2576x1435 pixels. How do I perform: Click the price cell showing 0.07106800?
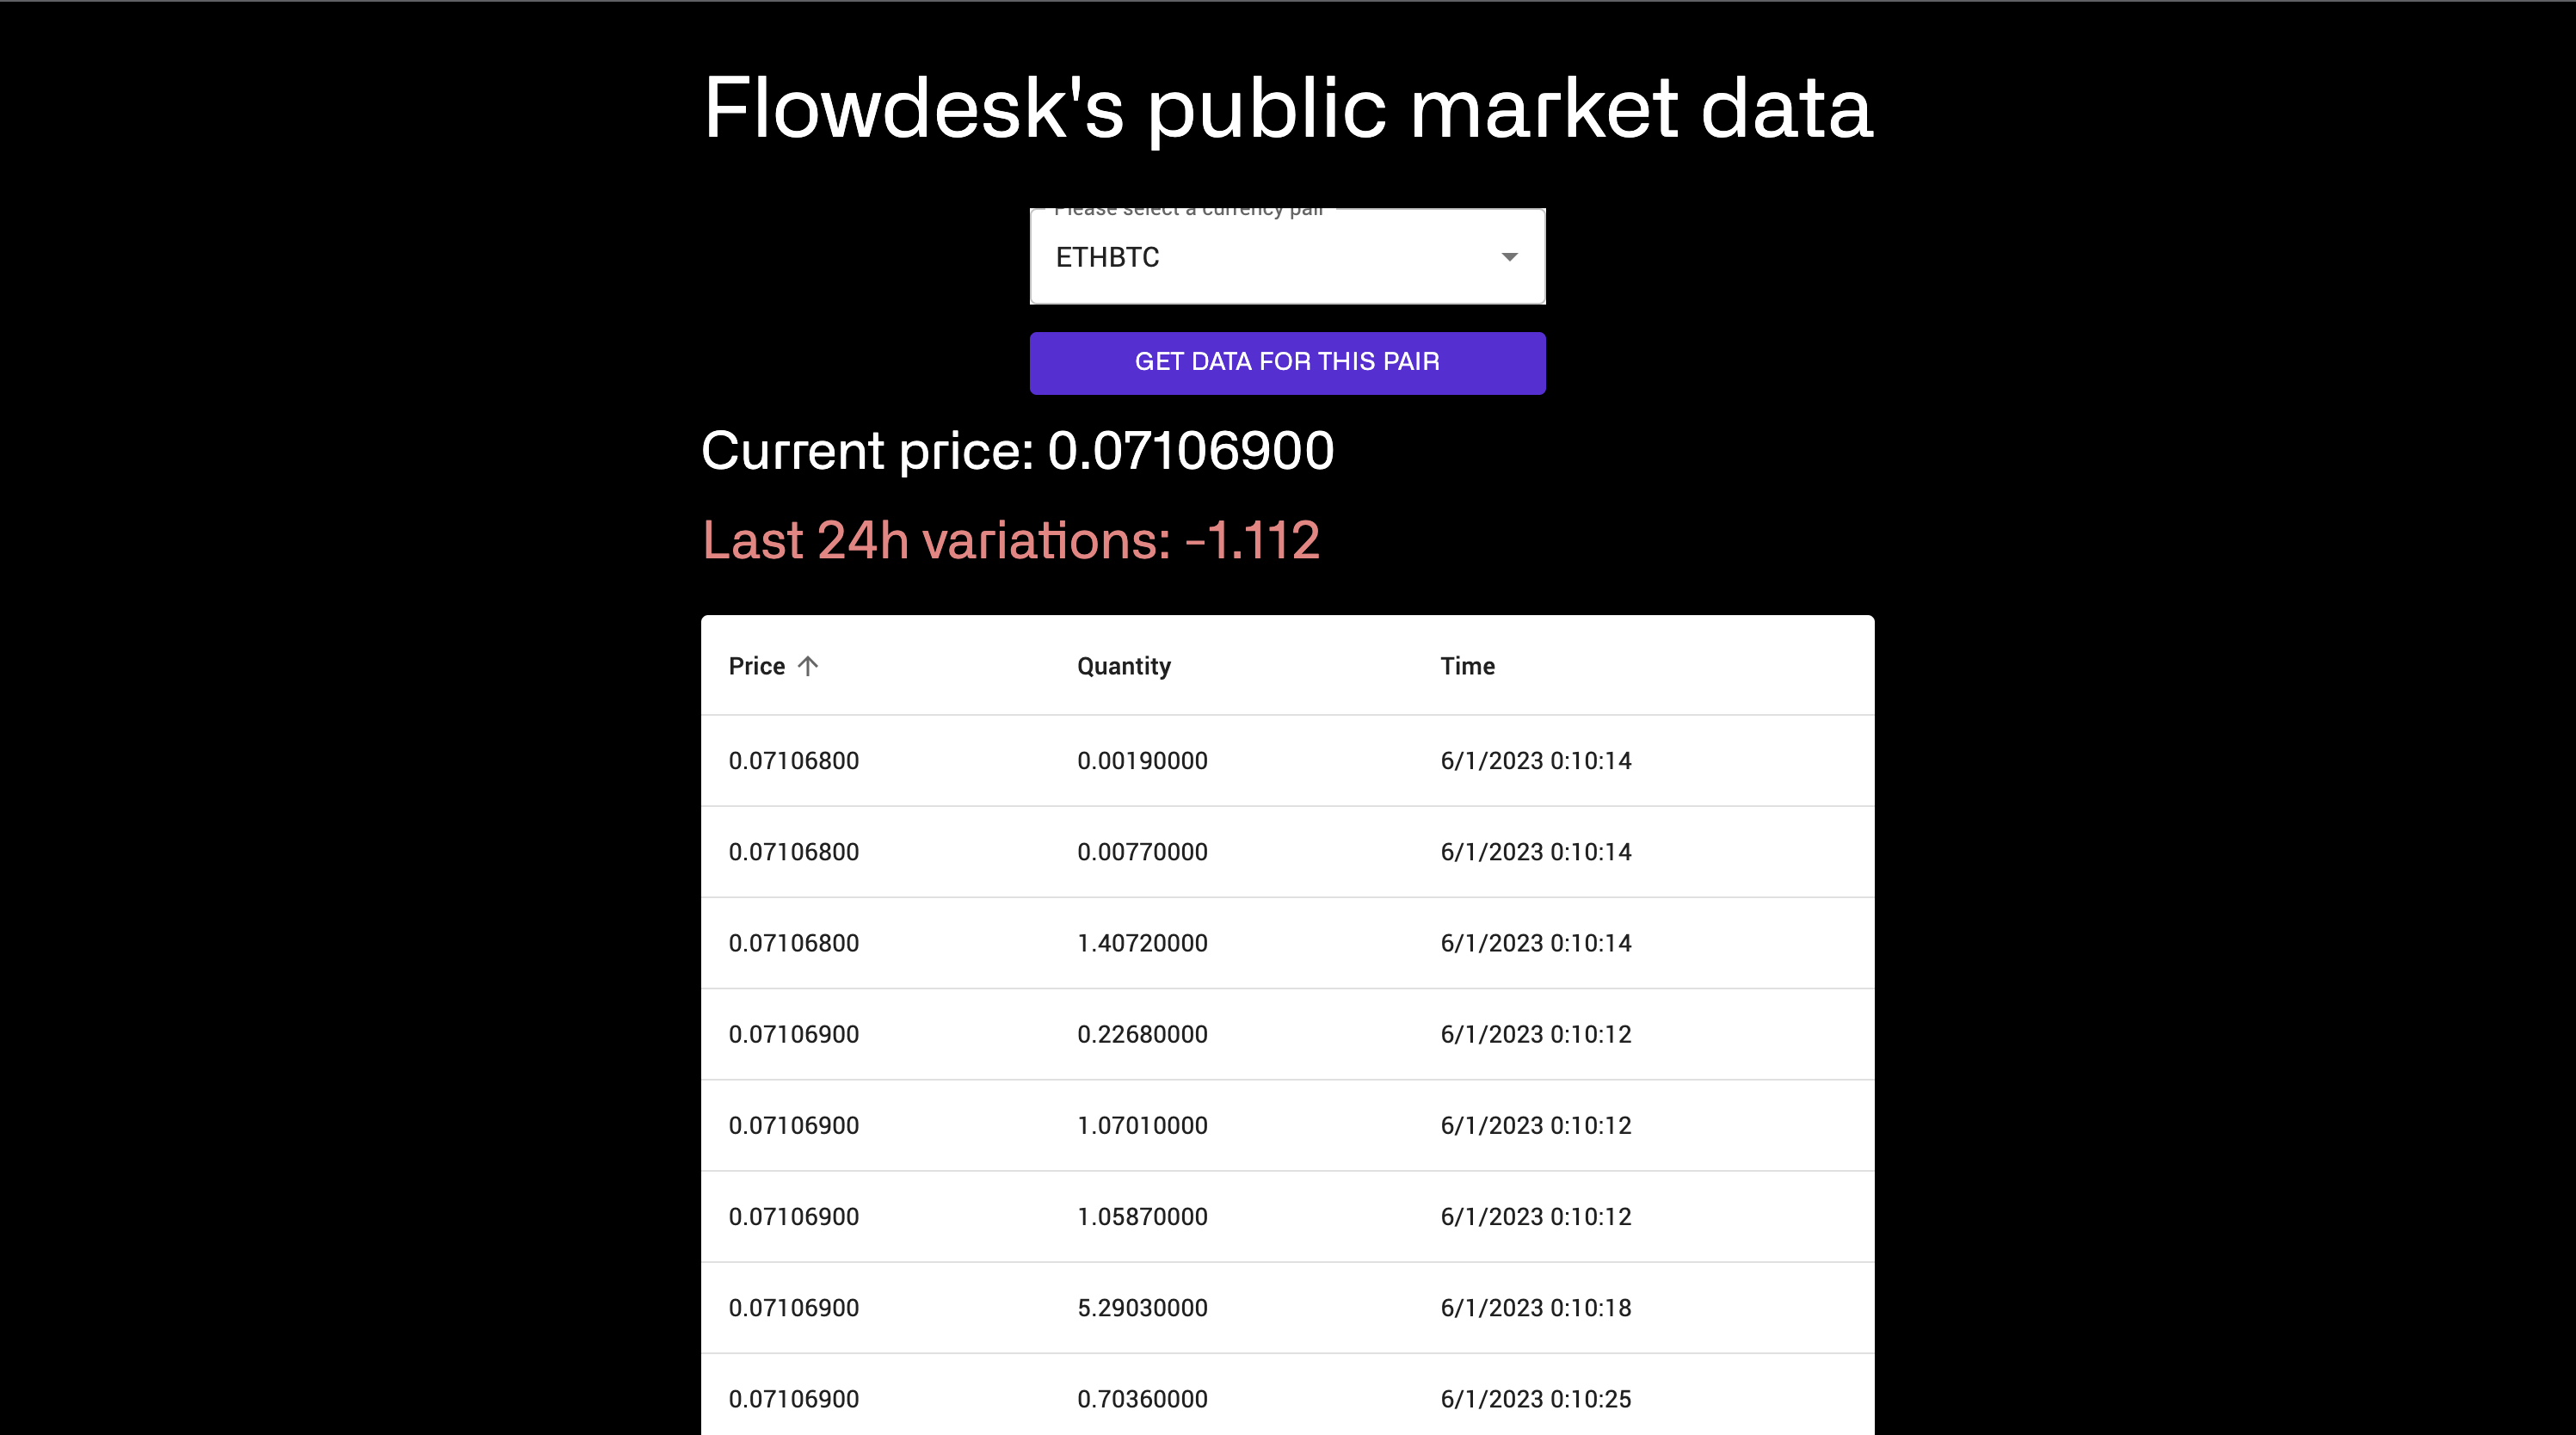pyautogui.click(x=794, y=760)
